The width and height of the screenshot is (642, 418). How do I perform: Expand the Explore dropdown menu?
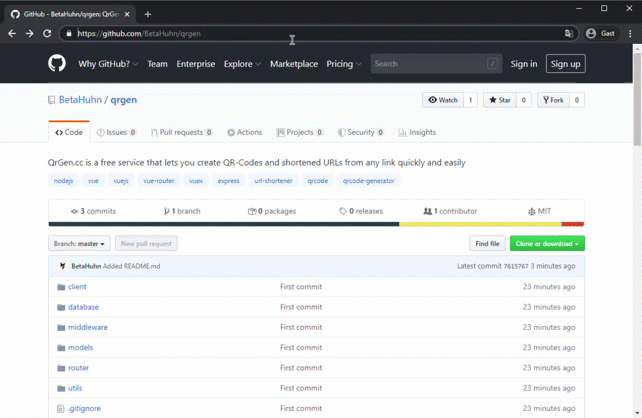point(242,64)
